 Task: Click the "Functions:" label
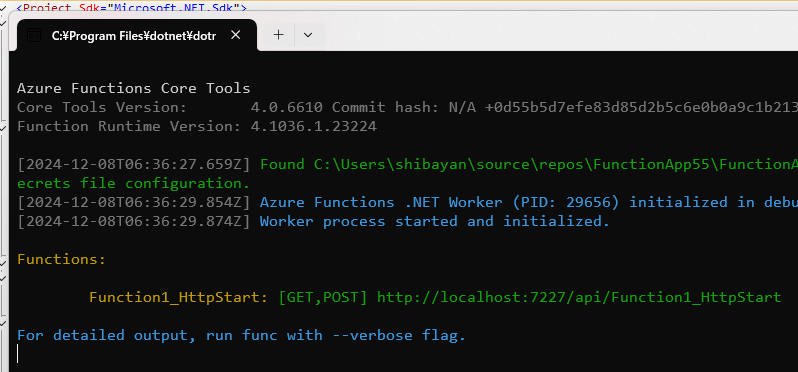click(x=61, y=259)
